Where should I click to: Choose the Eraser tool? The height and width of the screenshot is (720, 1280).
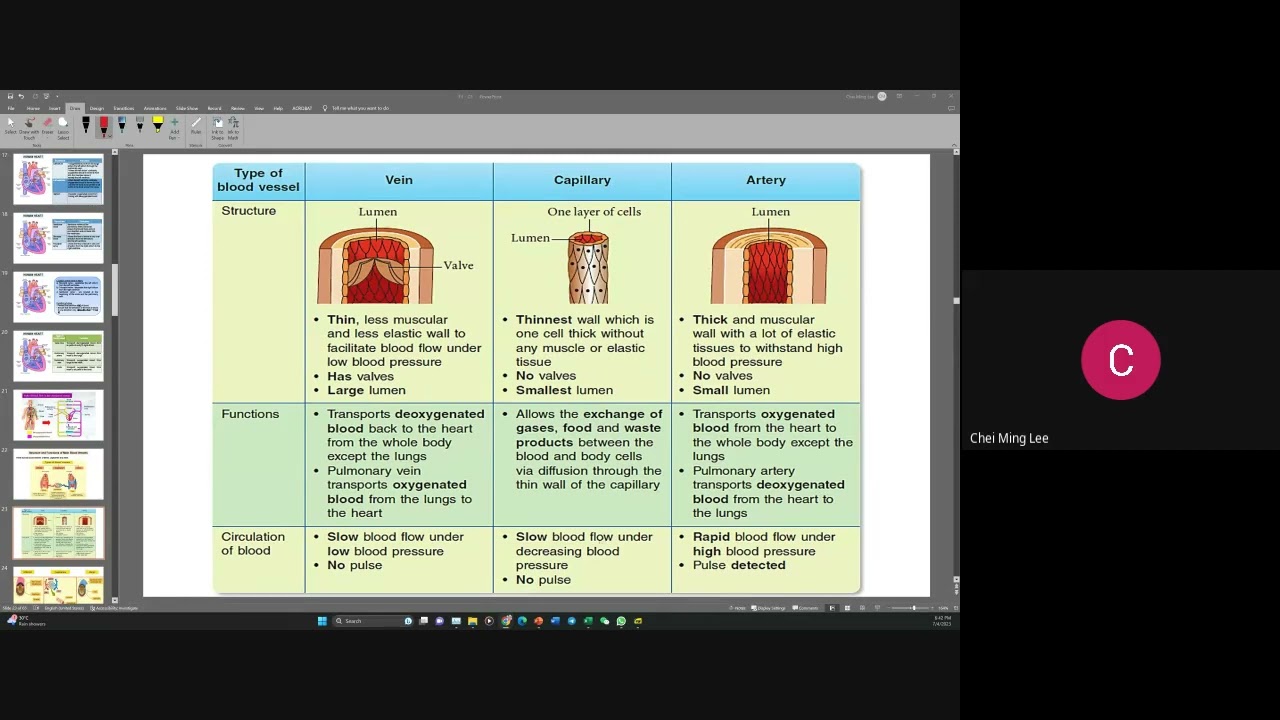[47, 127]
